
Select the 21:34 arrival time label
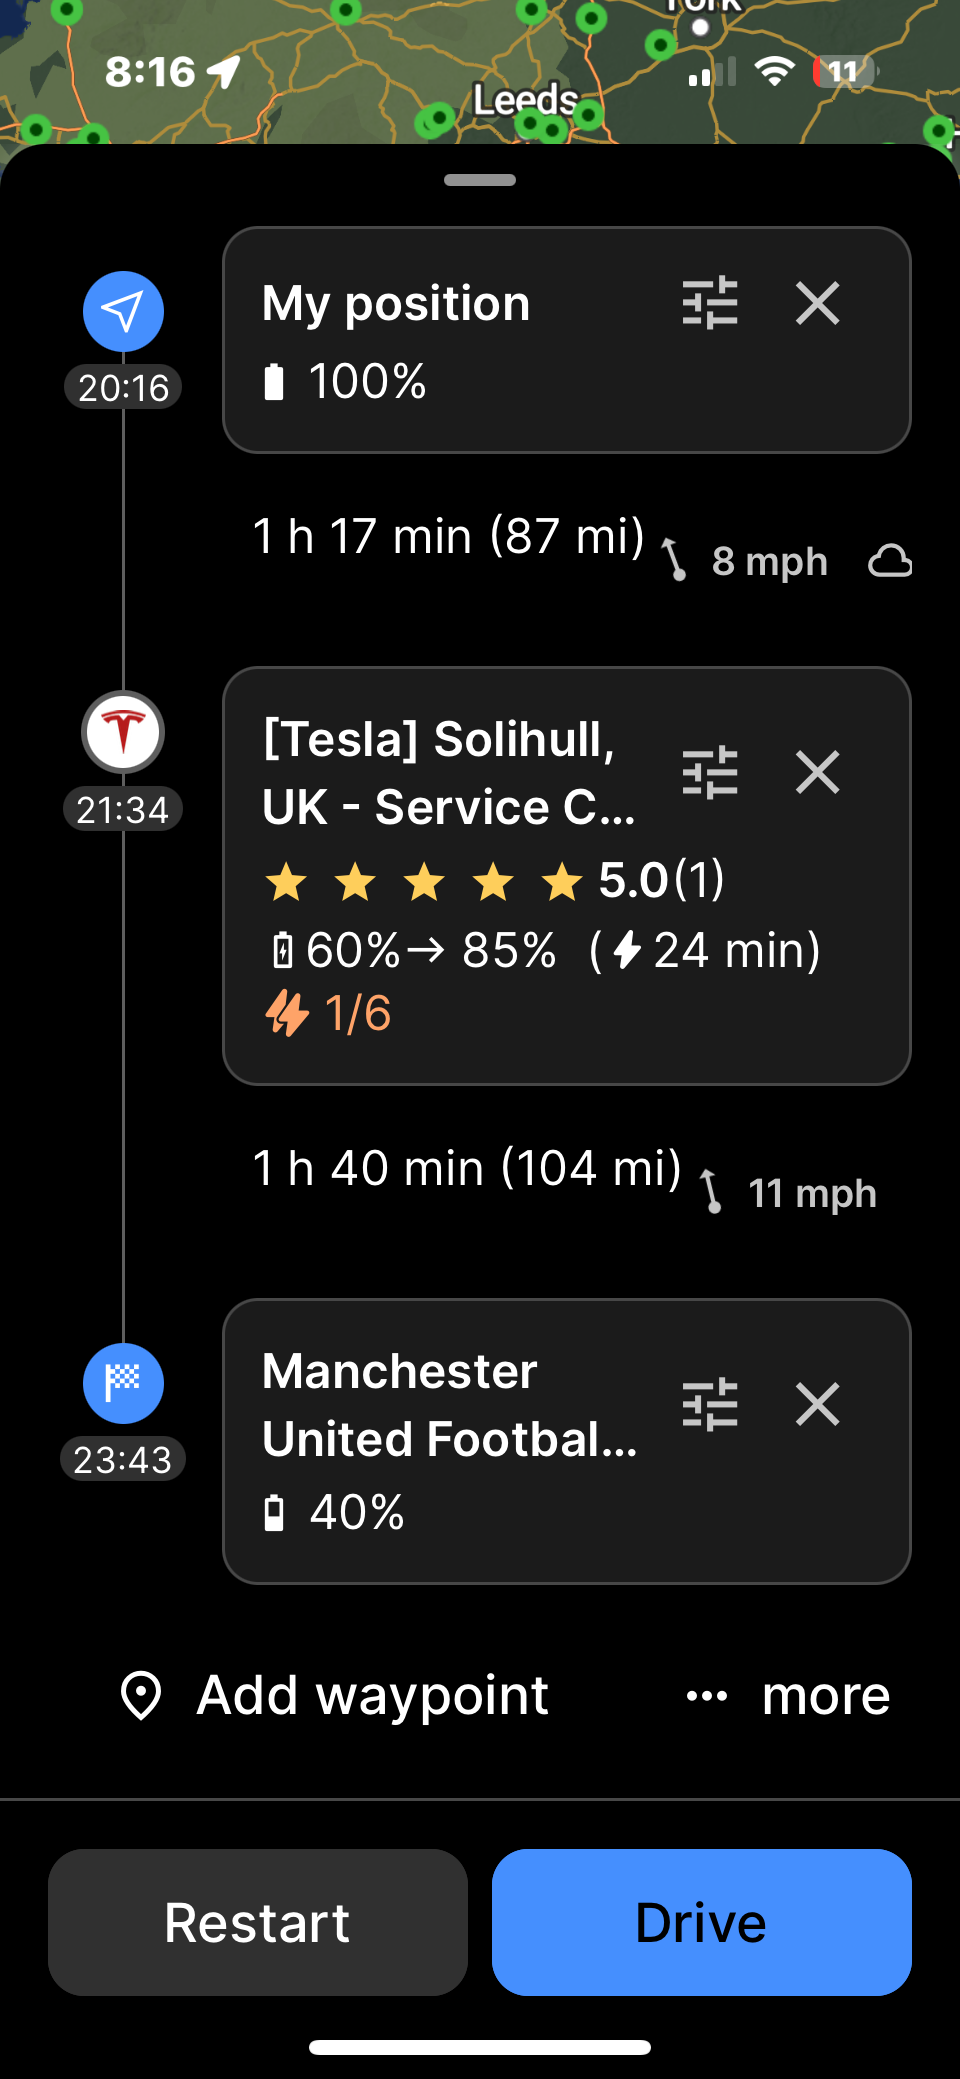pos(123,810)
